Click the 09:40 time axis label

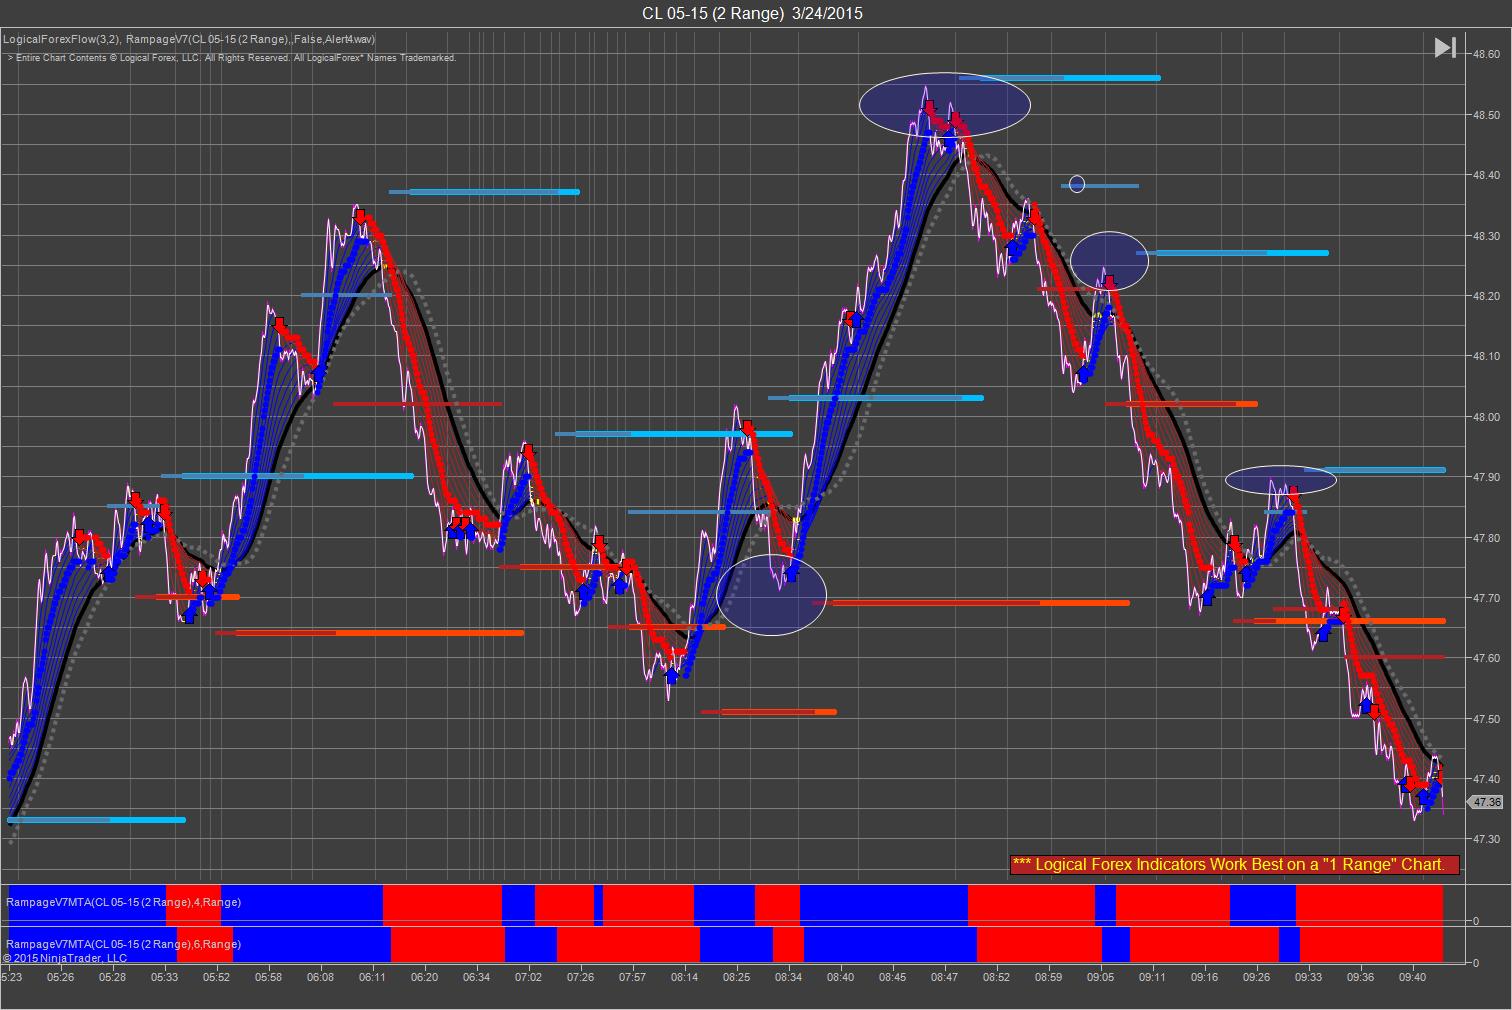[x=1413, y=977]
